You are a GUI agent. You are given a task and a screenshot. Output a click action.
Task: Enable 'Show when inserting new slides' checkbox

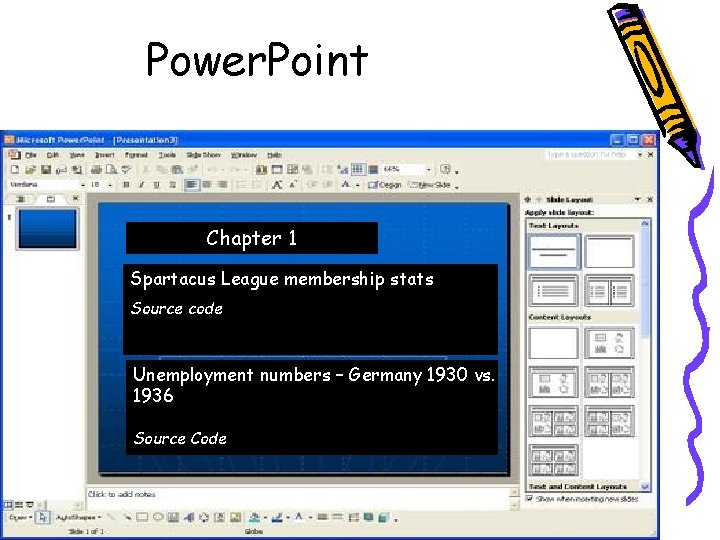click(529, 498)
